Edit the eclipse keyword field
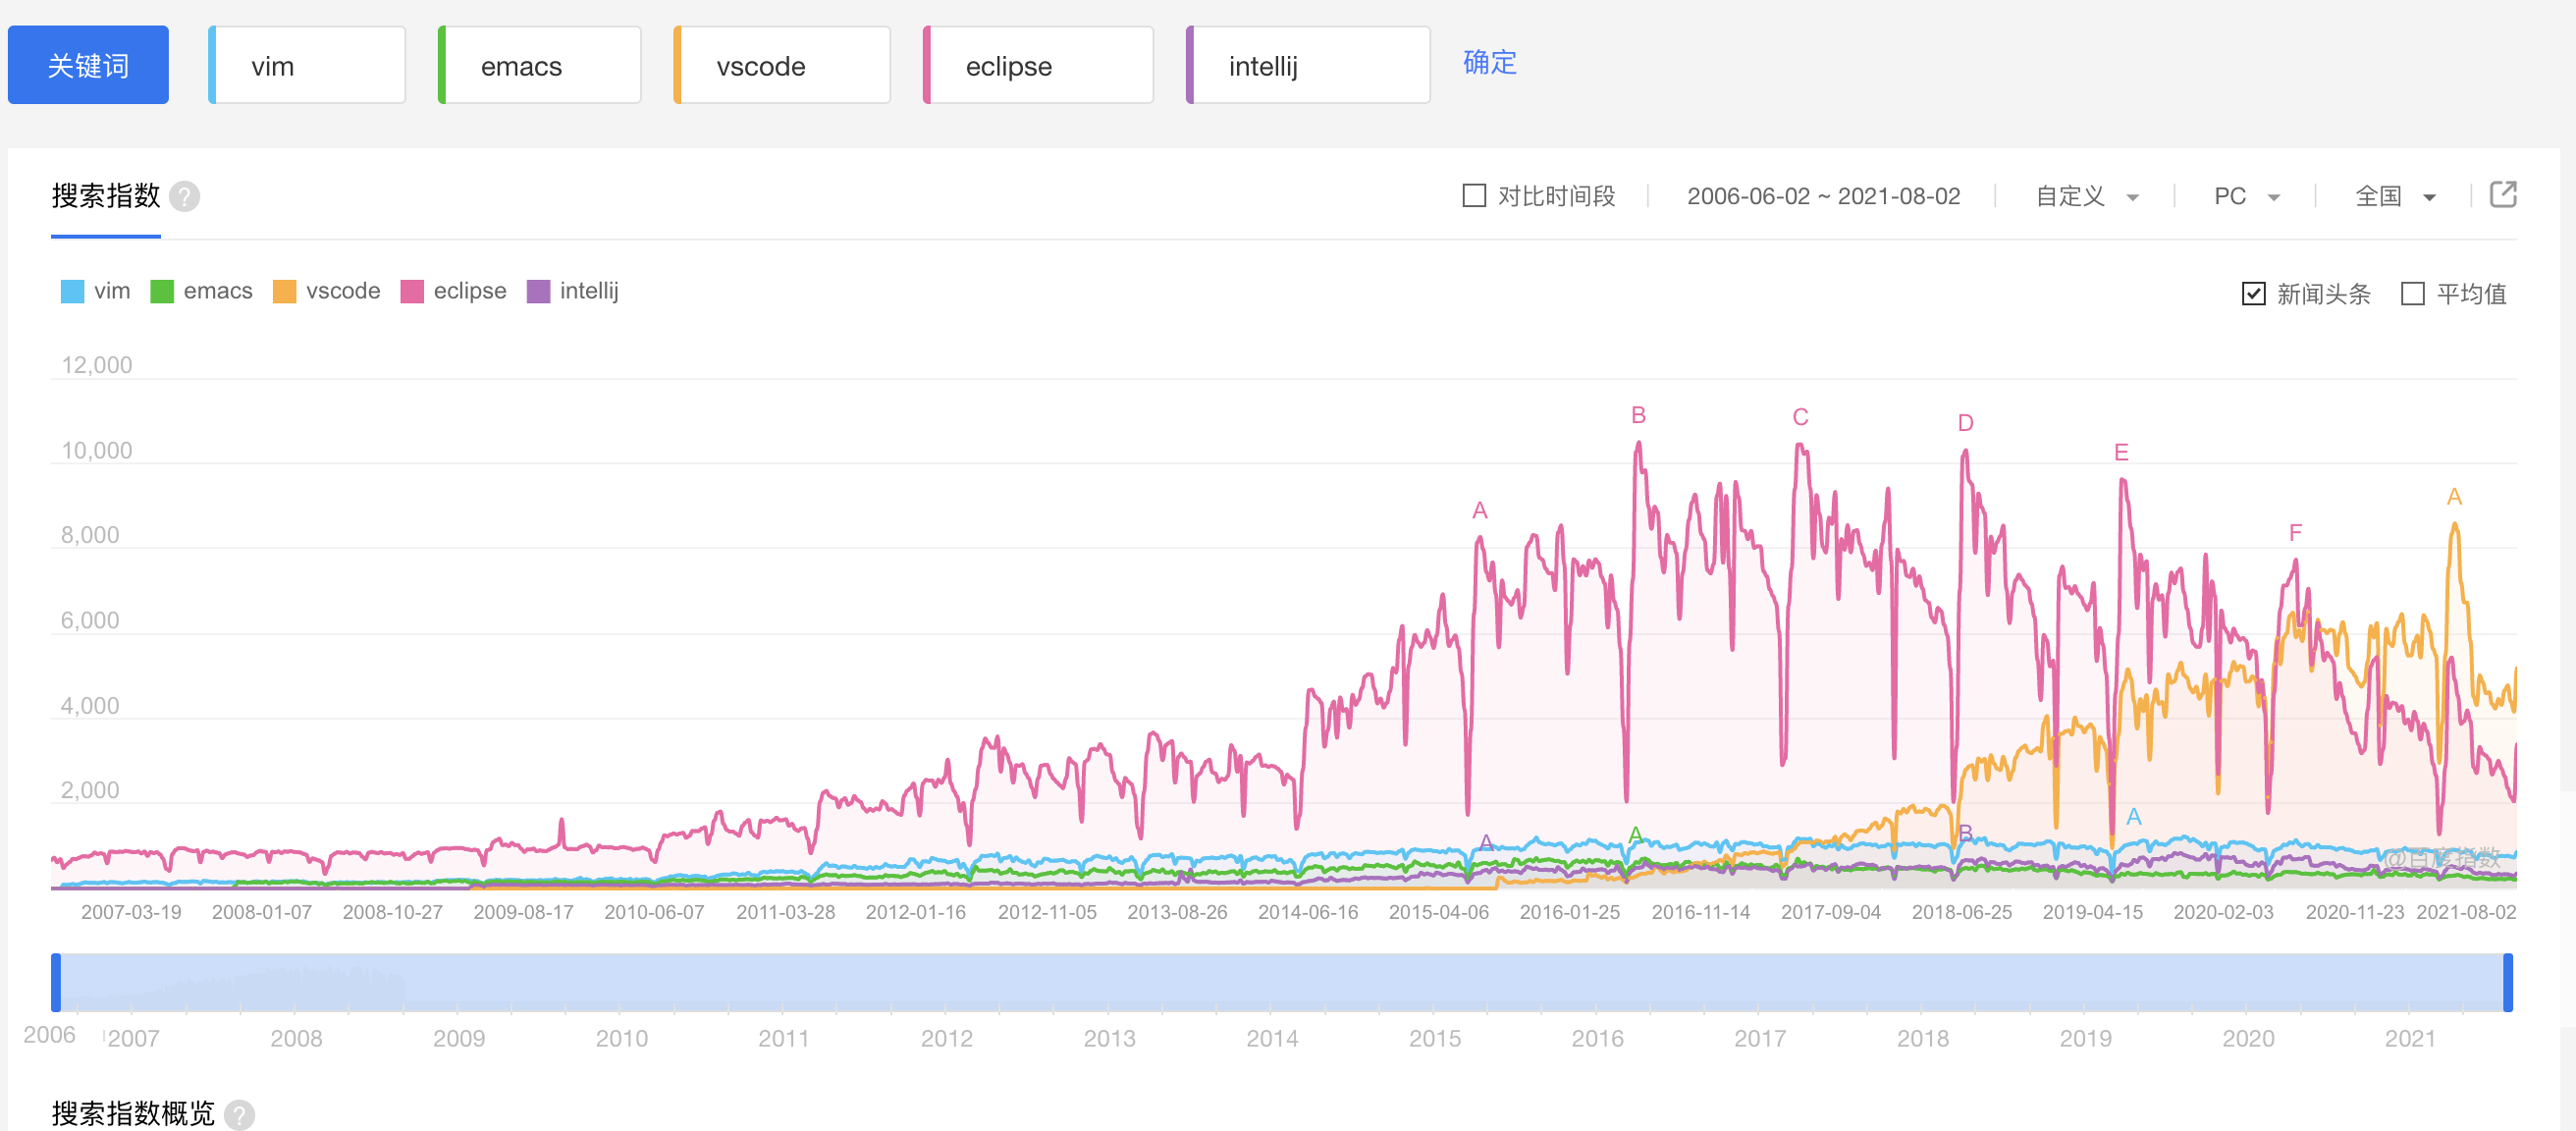 point(1038,65)
